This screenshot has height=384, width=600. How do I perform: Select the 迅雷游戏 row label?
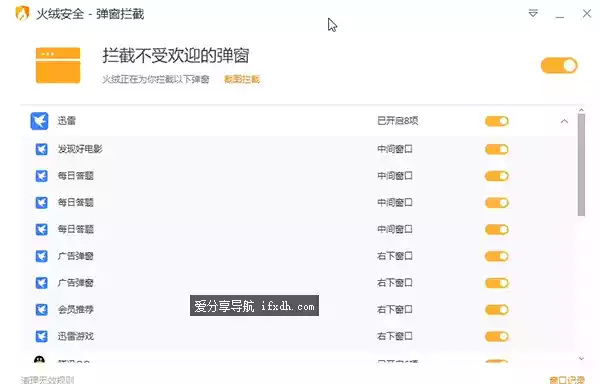75,336
